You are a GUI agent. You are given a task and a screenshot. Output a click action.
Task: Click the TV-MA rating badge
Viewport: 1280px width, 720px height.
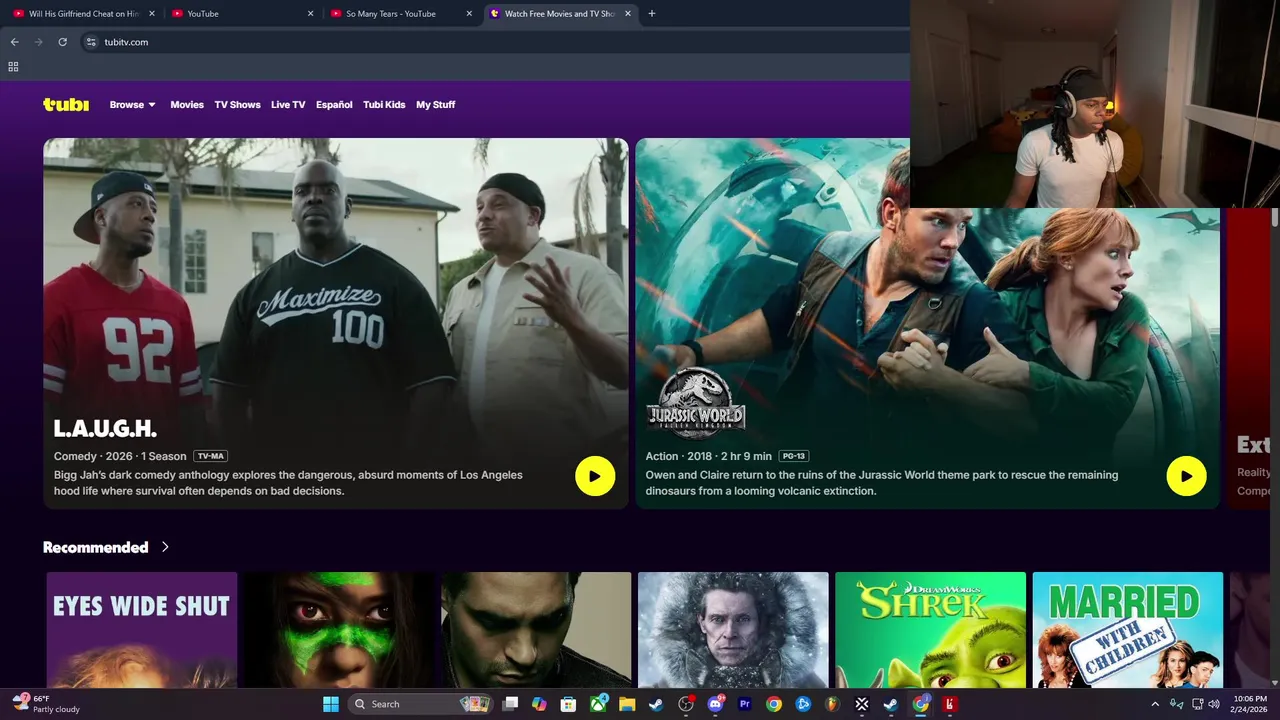(210, 456)
